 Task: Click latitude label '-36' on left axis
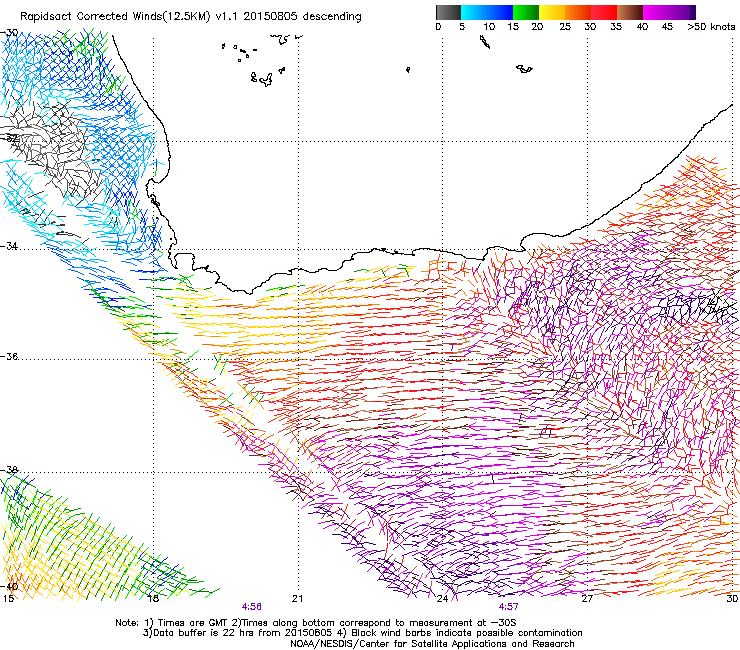point(9,356)
